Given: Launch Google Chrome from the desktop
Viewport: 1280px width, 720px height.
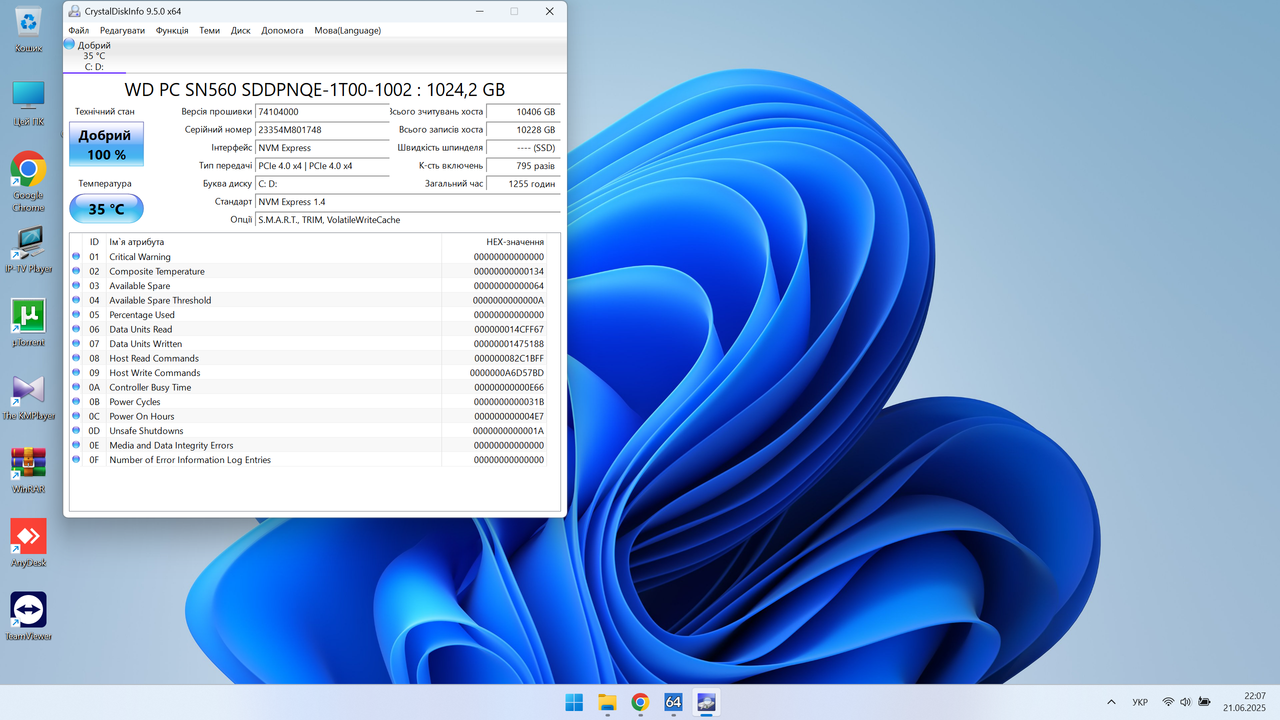Looking at the screenshot, I should [28, 181].
